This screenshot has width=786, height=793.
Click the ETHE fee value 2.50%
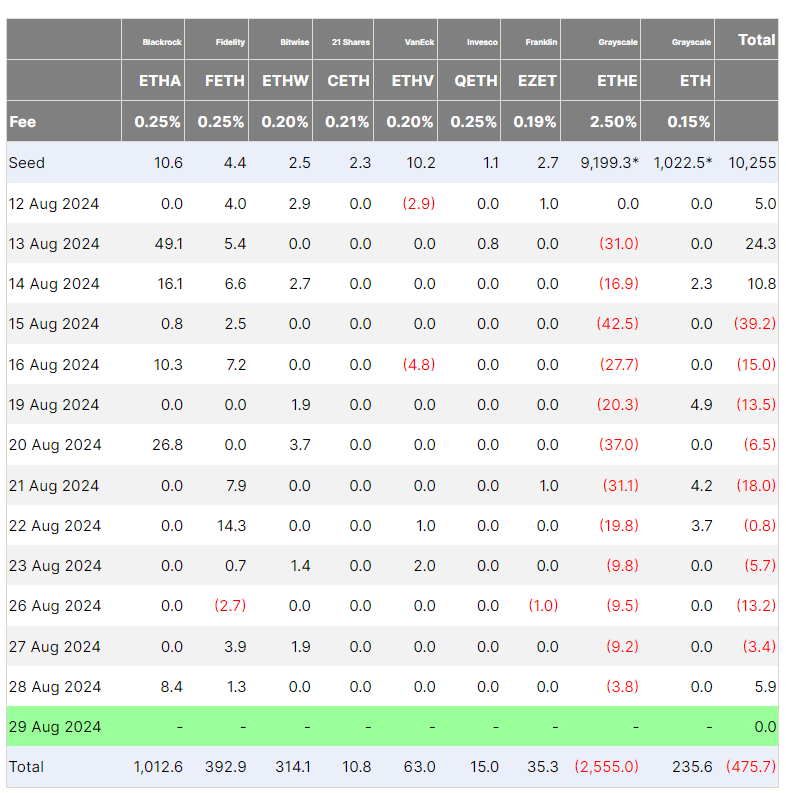point(613,122)
